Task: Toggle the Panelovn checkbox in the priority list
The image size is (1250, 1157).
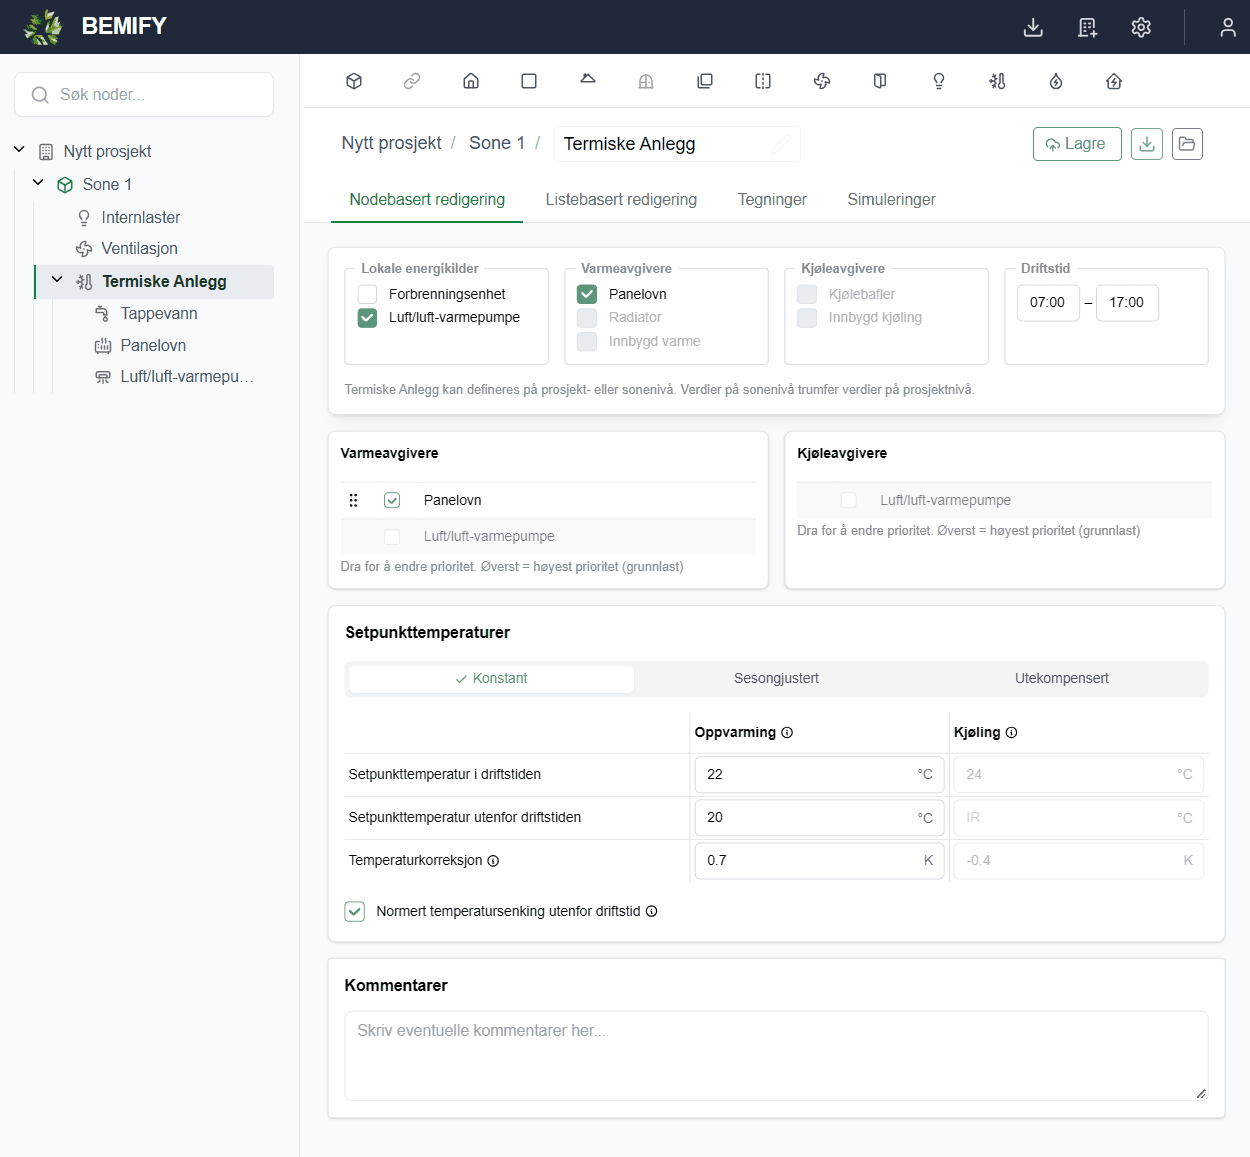Action: 392,500
